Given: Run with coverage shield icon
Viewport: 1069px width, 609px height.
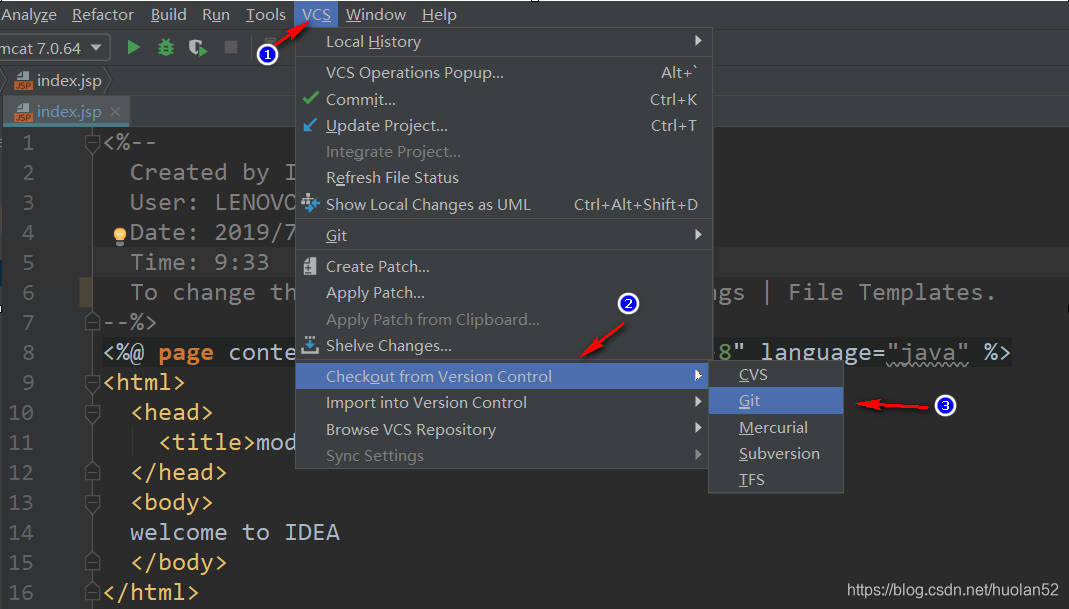Looking at the screenshot, I should 198,48.
